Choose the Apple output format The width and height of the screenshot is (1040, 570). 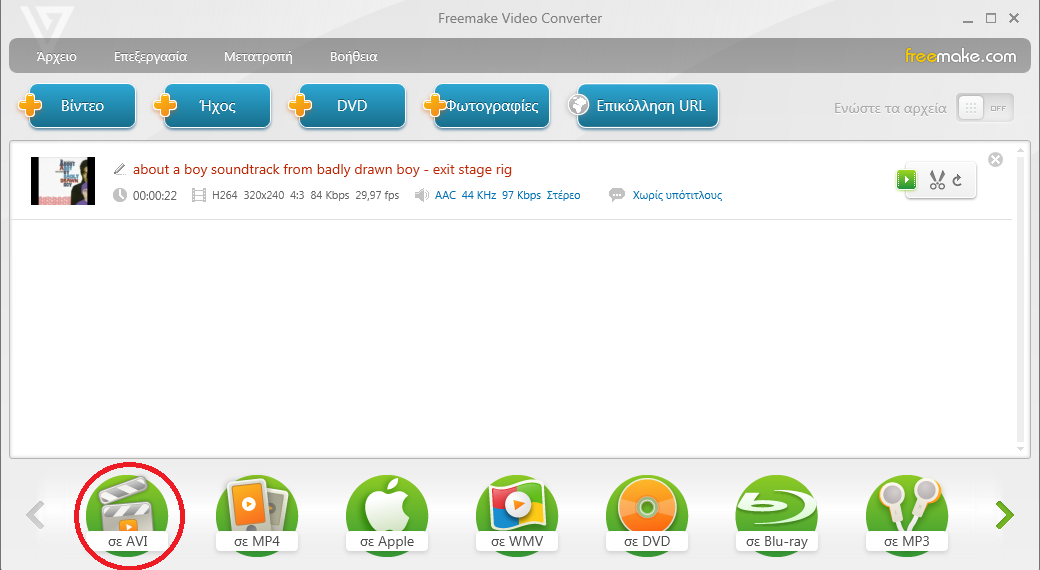tap(387, 514)
